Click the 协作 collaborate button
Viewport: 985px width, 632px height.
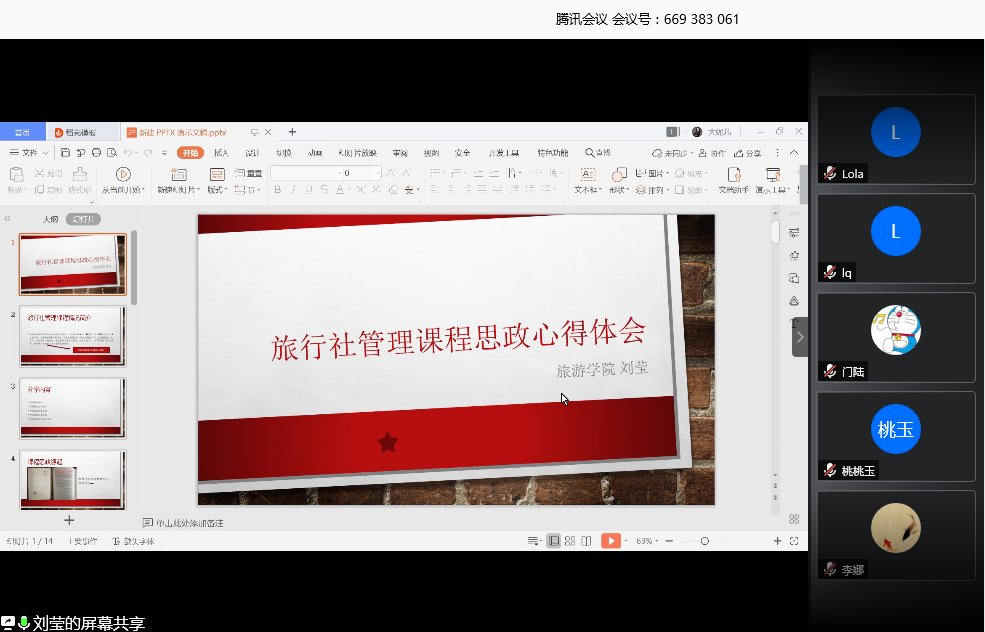point(712,153)
